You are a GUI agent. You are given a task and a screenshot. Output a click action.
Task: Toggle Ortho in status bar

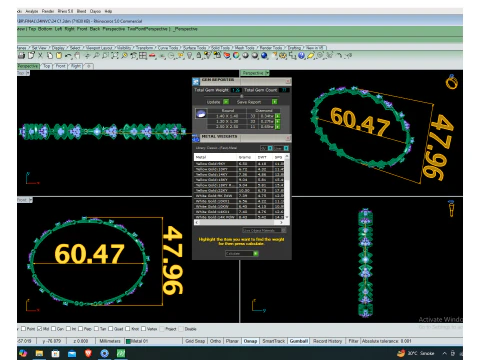(216, 341)
